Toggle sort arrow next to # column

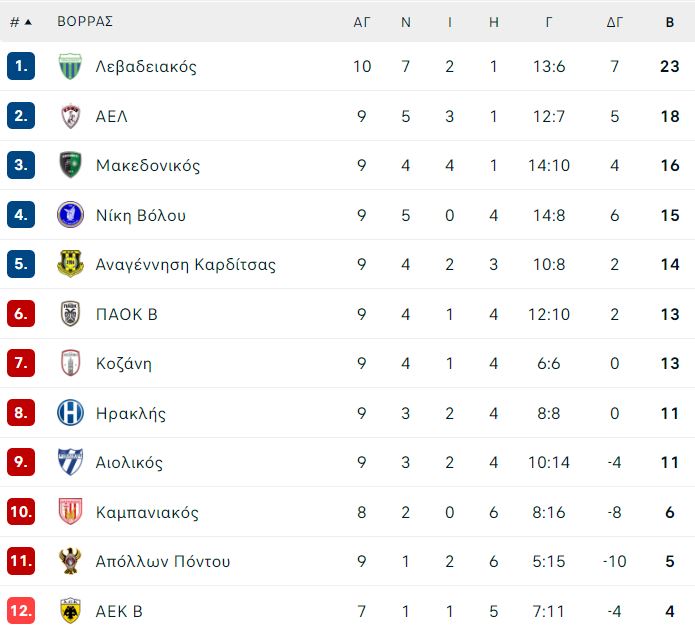(28, 22)
